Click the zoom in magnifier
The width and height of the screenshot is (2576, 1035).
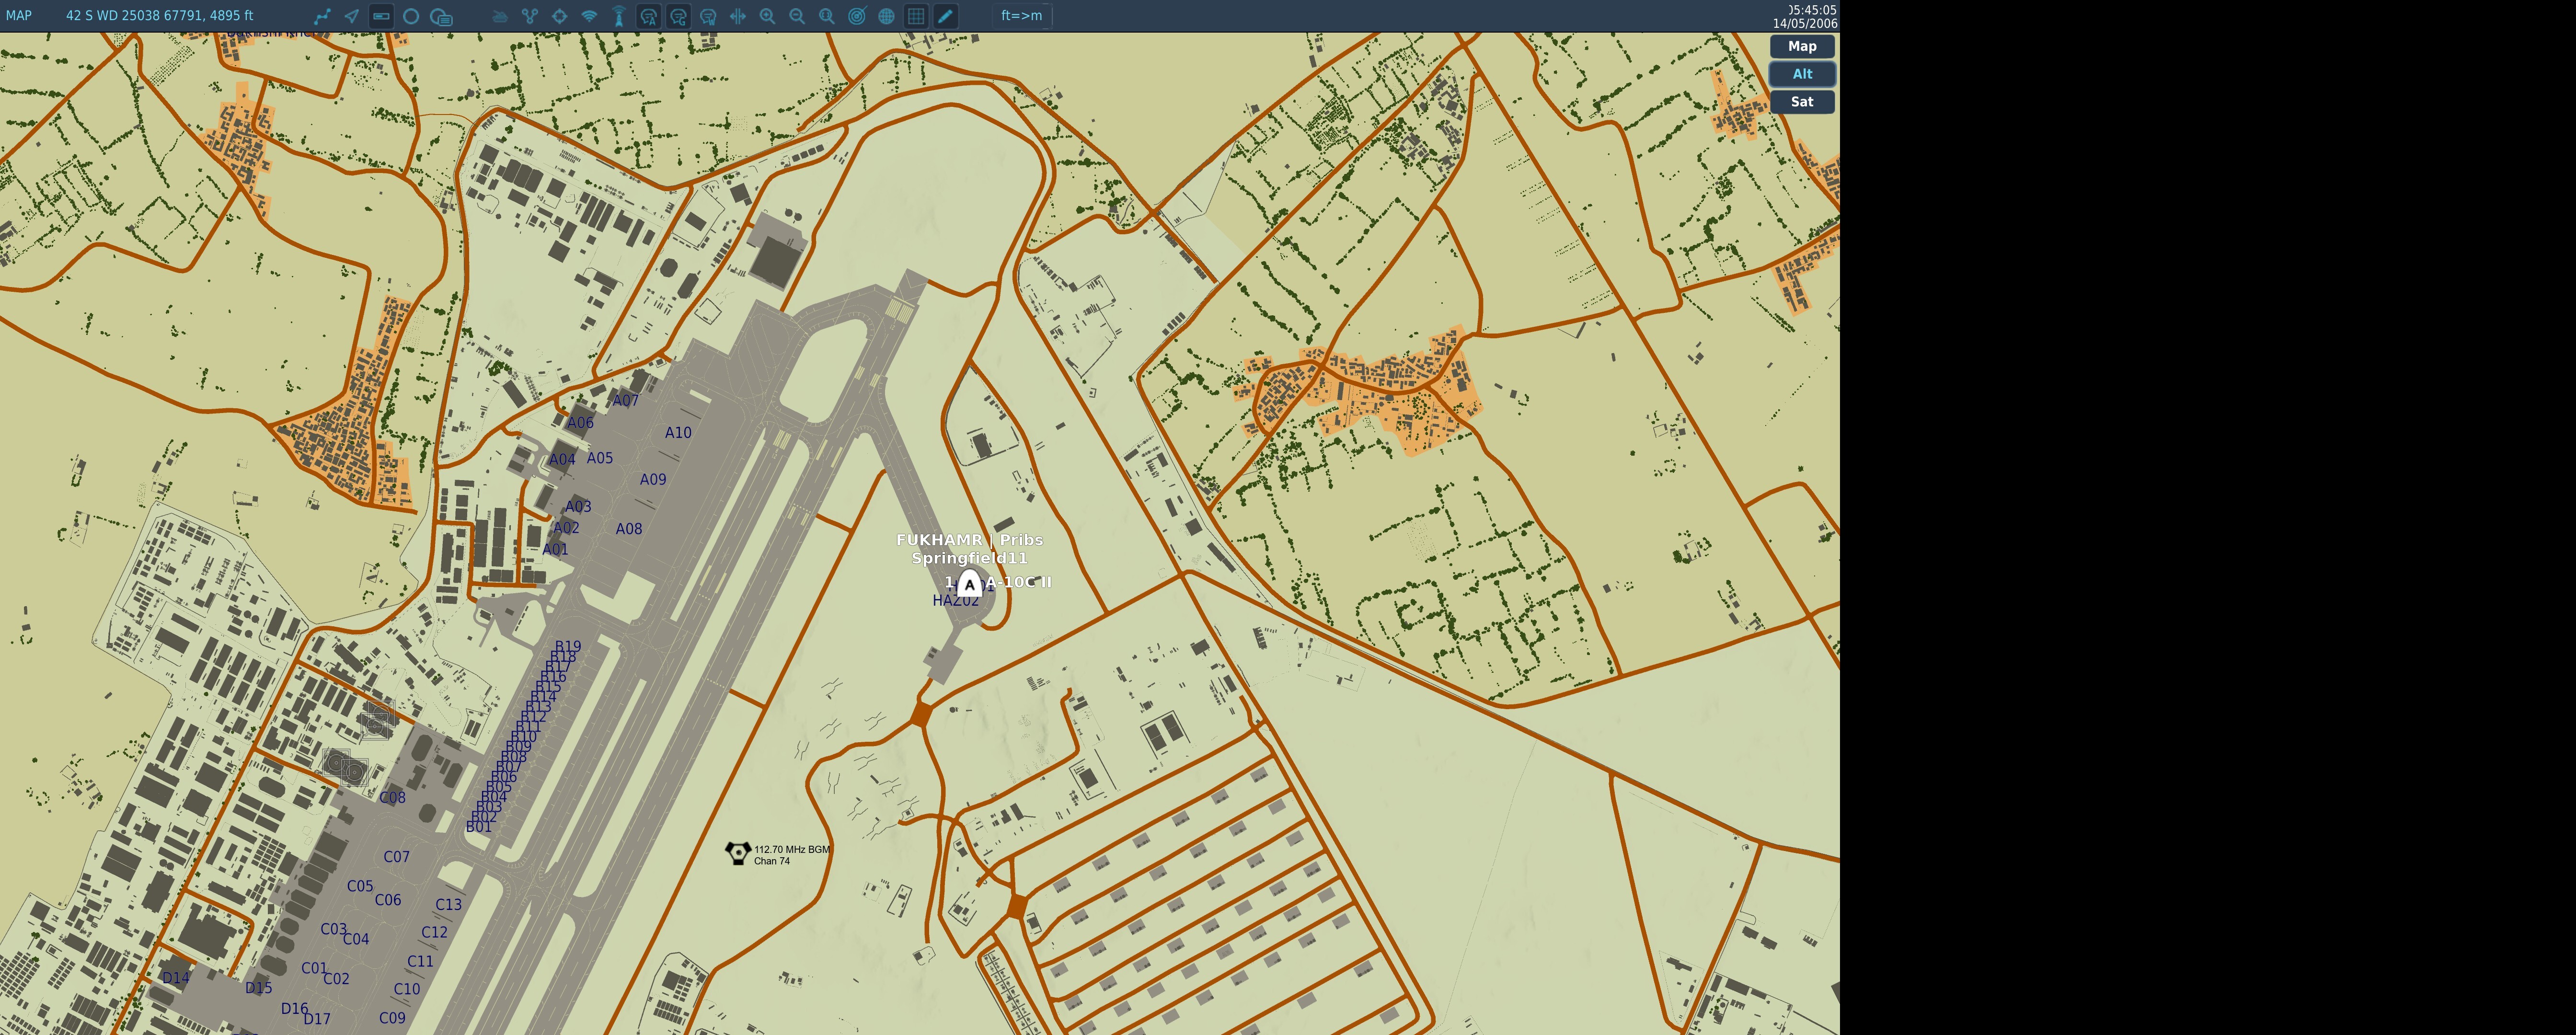pyautogui.click(x=767, y=16)
